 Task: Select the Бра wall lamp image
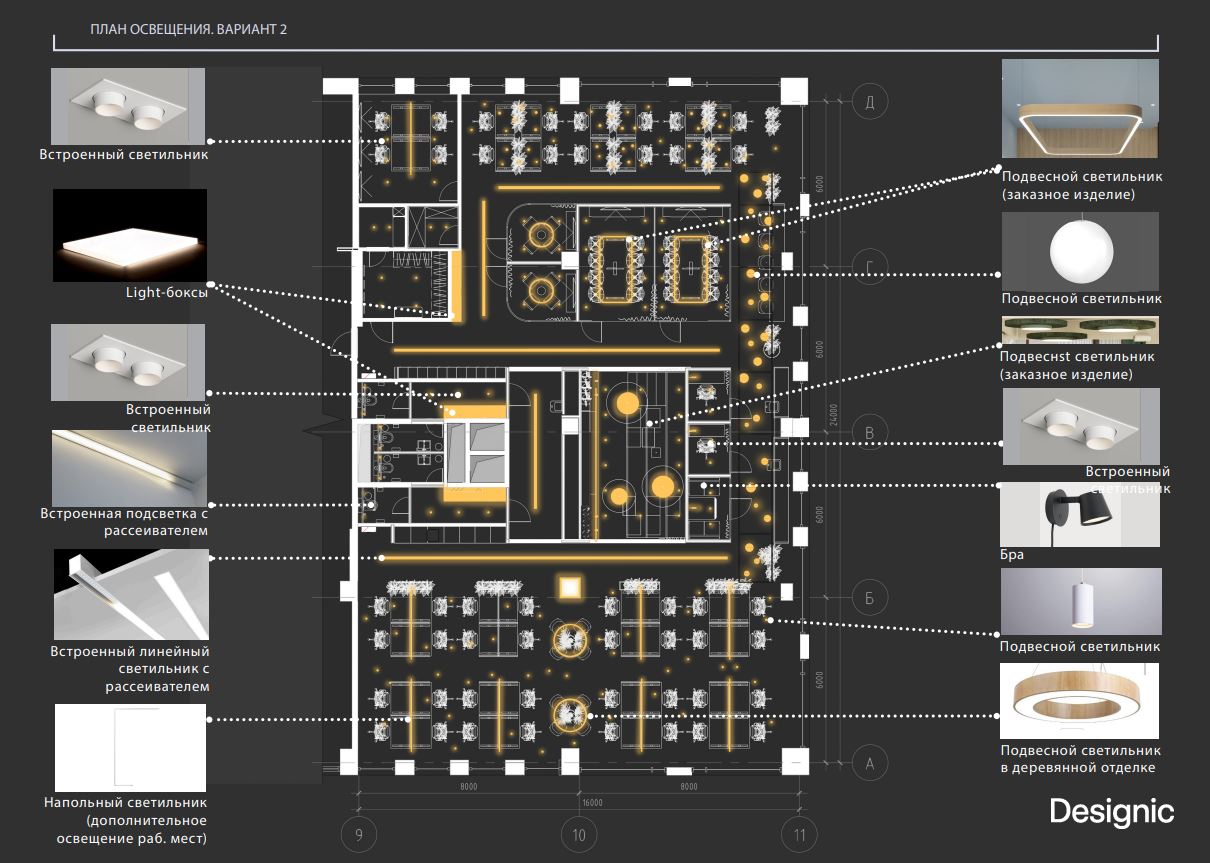(1081, 514)
